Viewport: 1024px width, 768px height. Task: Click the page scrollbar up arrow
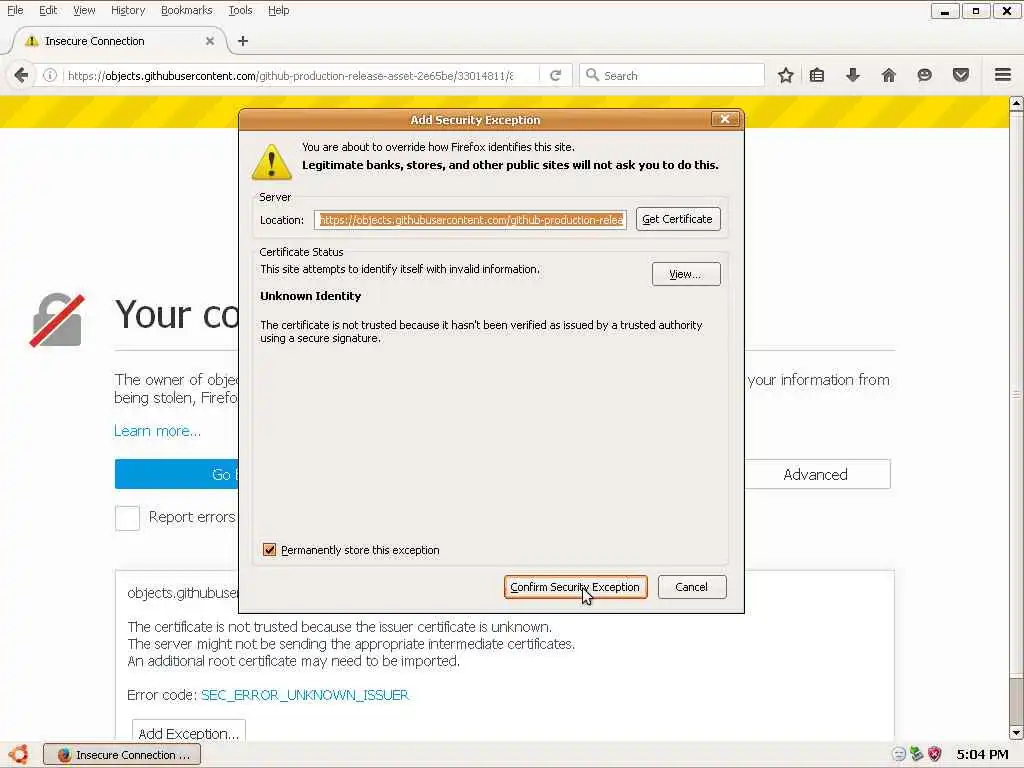click(x=1016, y=104)
